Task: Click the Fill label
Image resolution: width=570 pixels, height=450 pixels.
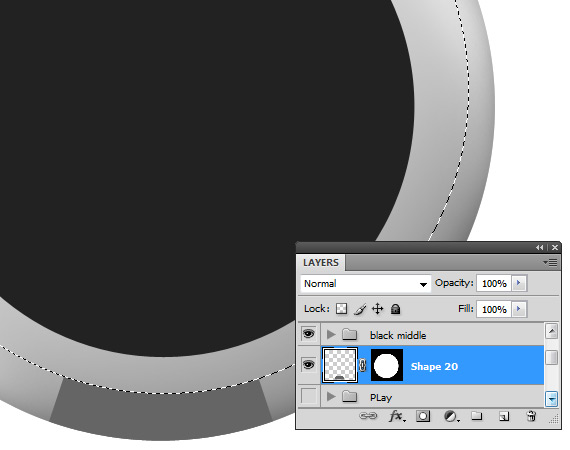Action: [x=466, y=309]
